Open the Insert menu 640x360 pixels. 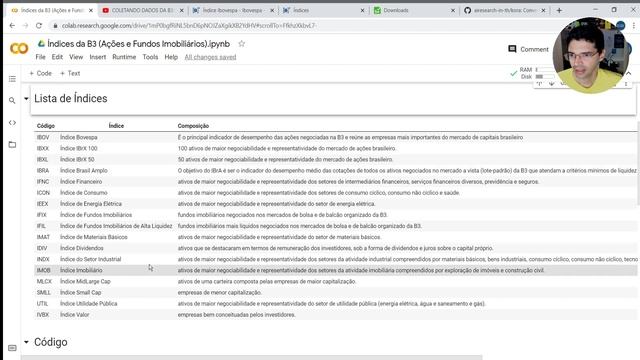point(98,57)
